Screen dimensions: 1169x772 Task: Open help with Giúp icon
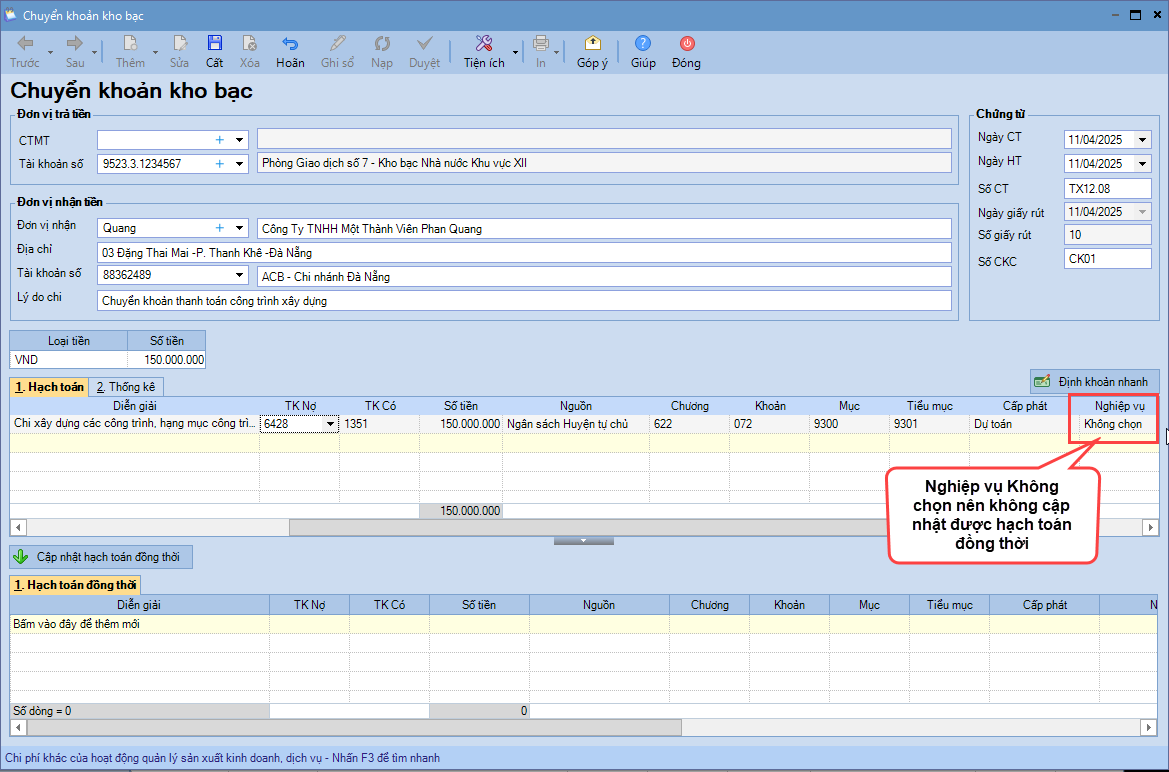click(643, 52)
